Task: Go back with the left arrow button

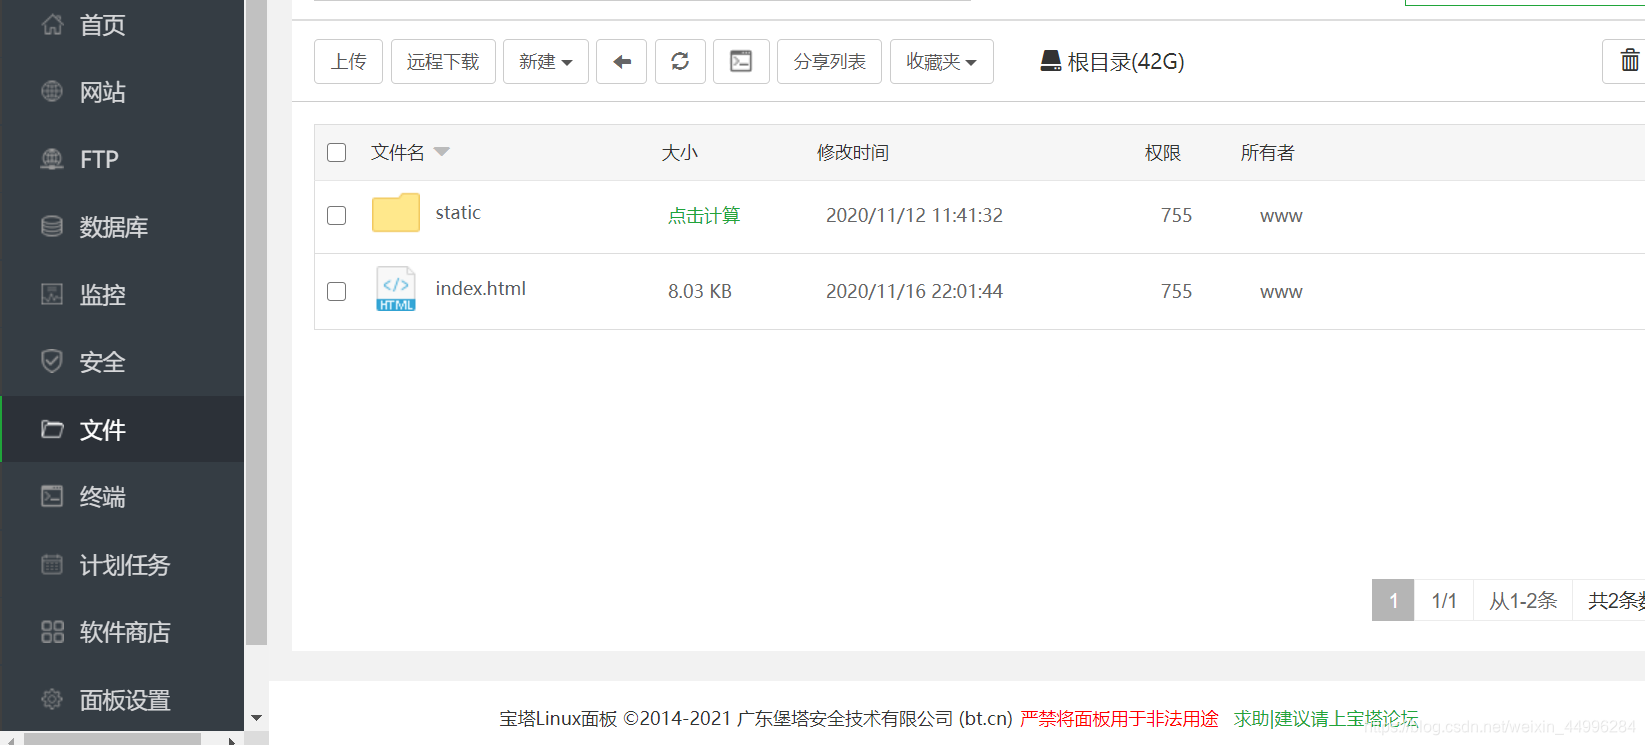Action: 621,62
